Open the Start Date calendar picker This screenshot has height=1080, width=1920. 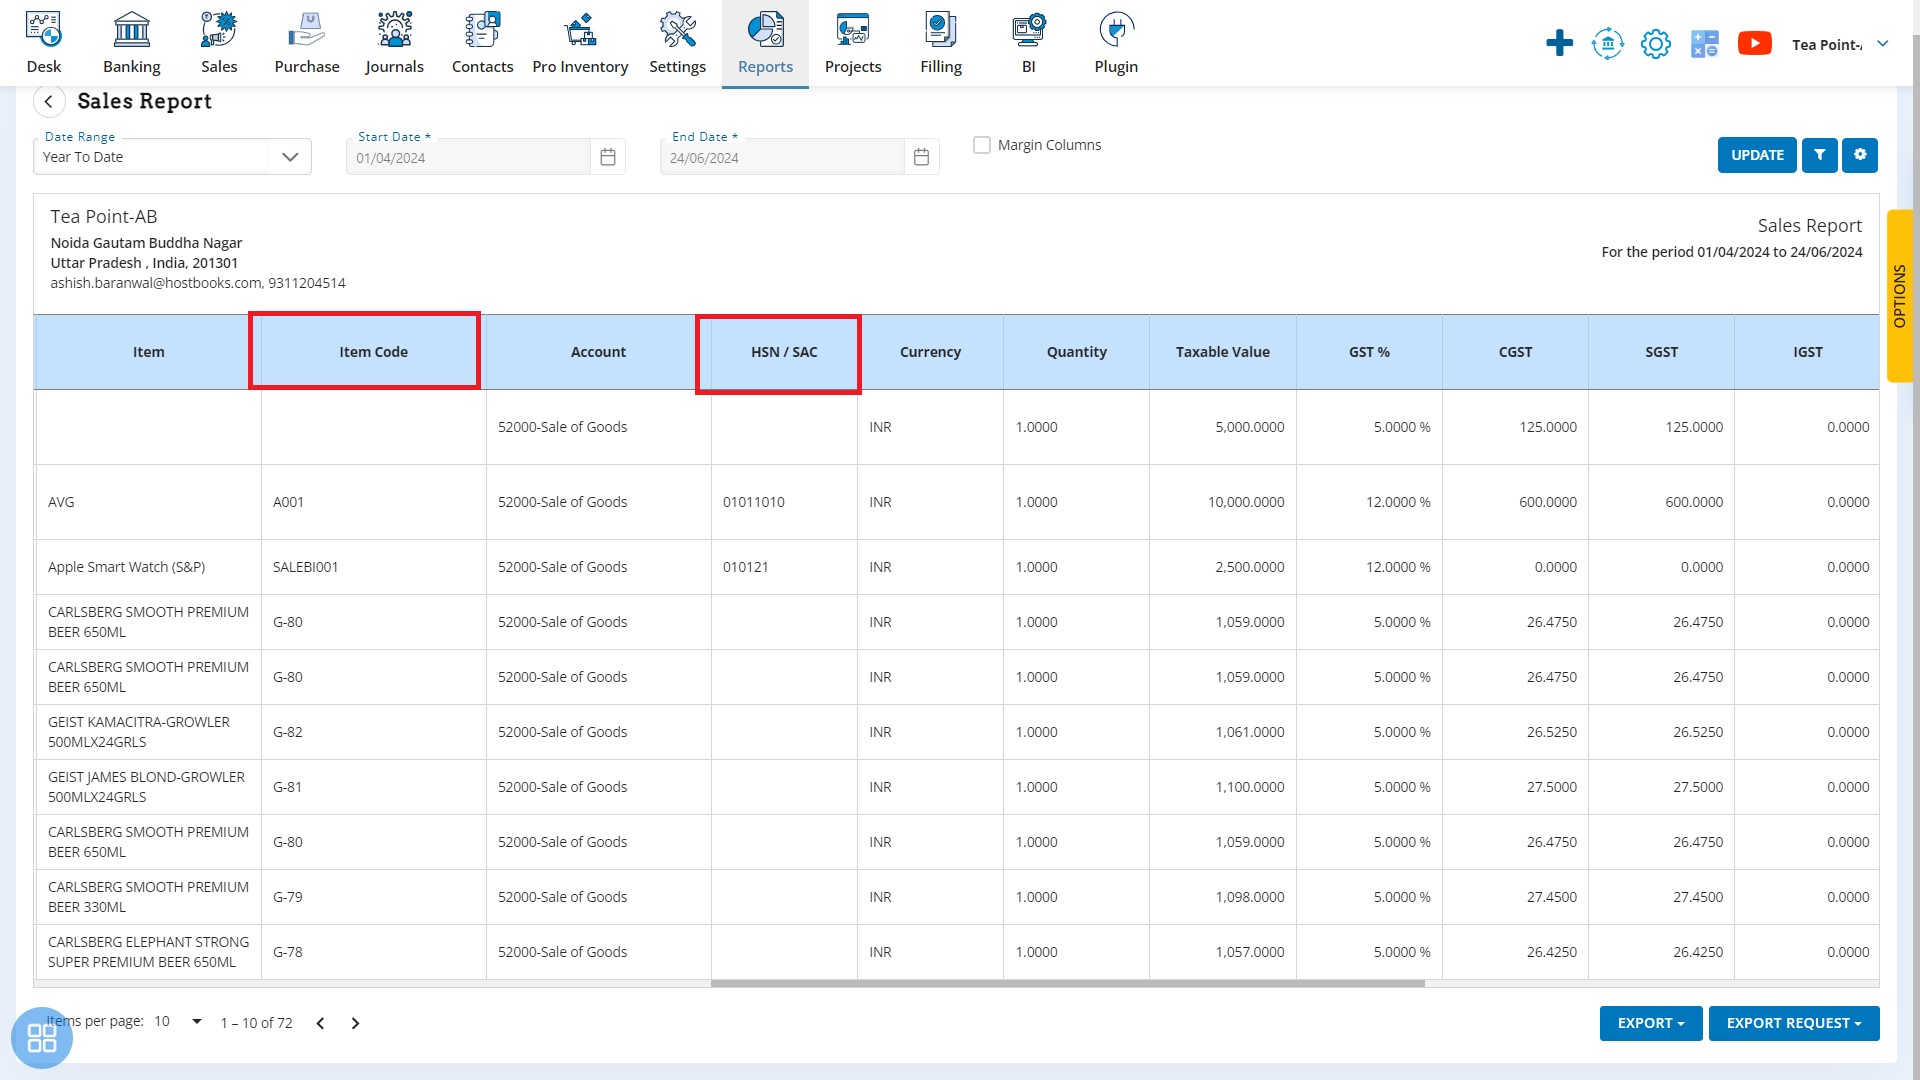click(x=607, y=157)
